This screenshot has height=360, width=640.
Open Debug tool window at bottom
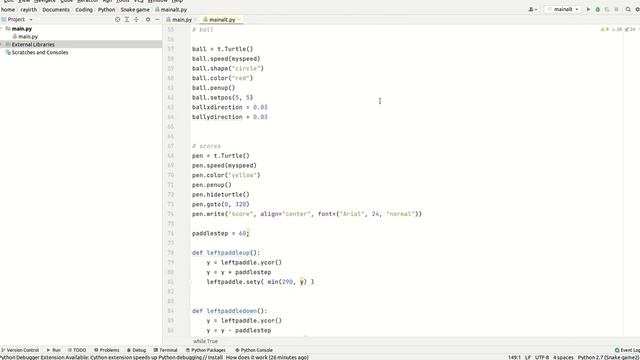click(x=136, y=350)
